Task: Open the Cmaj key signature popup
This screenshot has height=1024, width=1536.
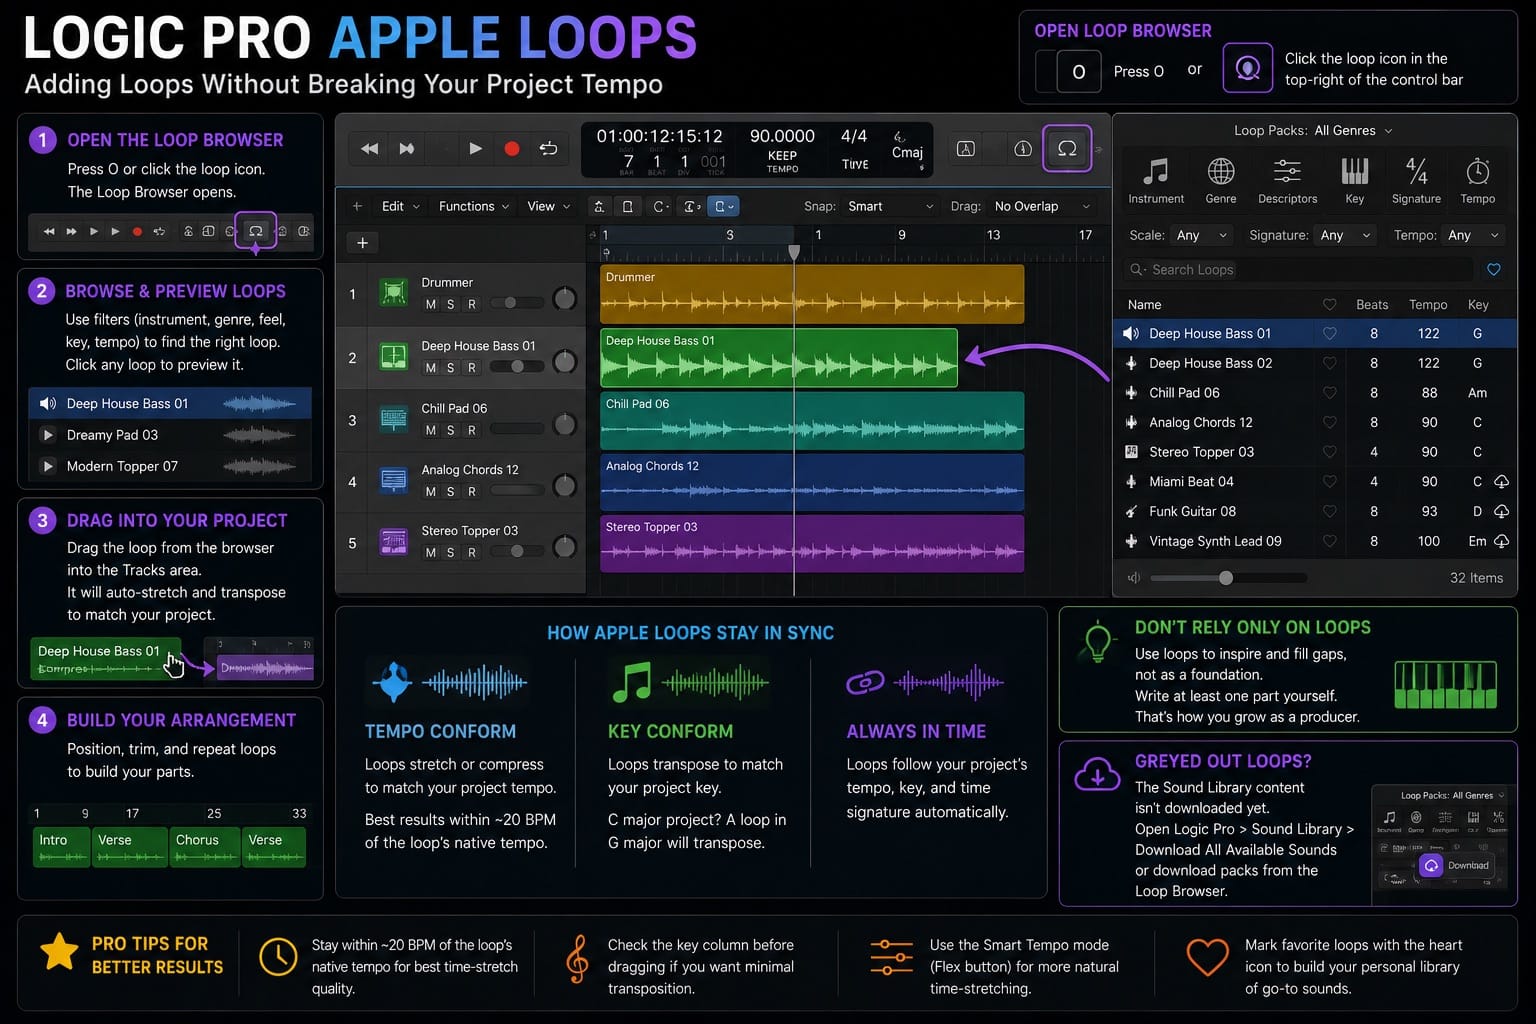Action: tap(907, 153)
